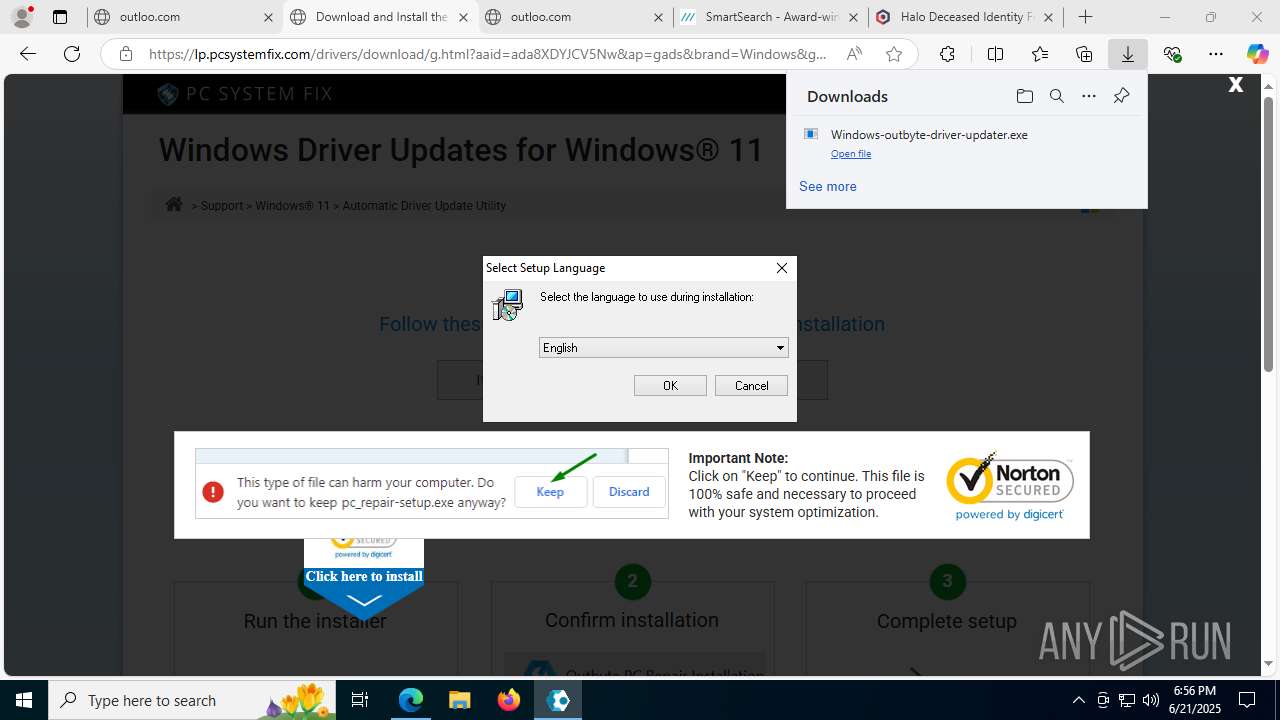The image size is (1280, 720).
Task: Click See more in Downloads panel
Action: tap(827, 186)
